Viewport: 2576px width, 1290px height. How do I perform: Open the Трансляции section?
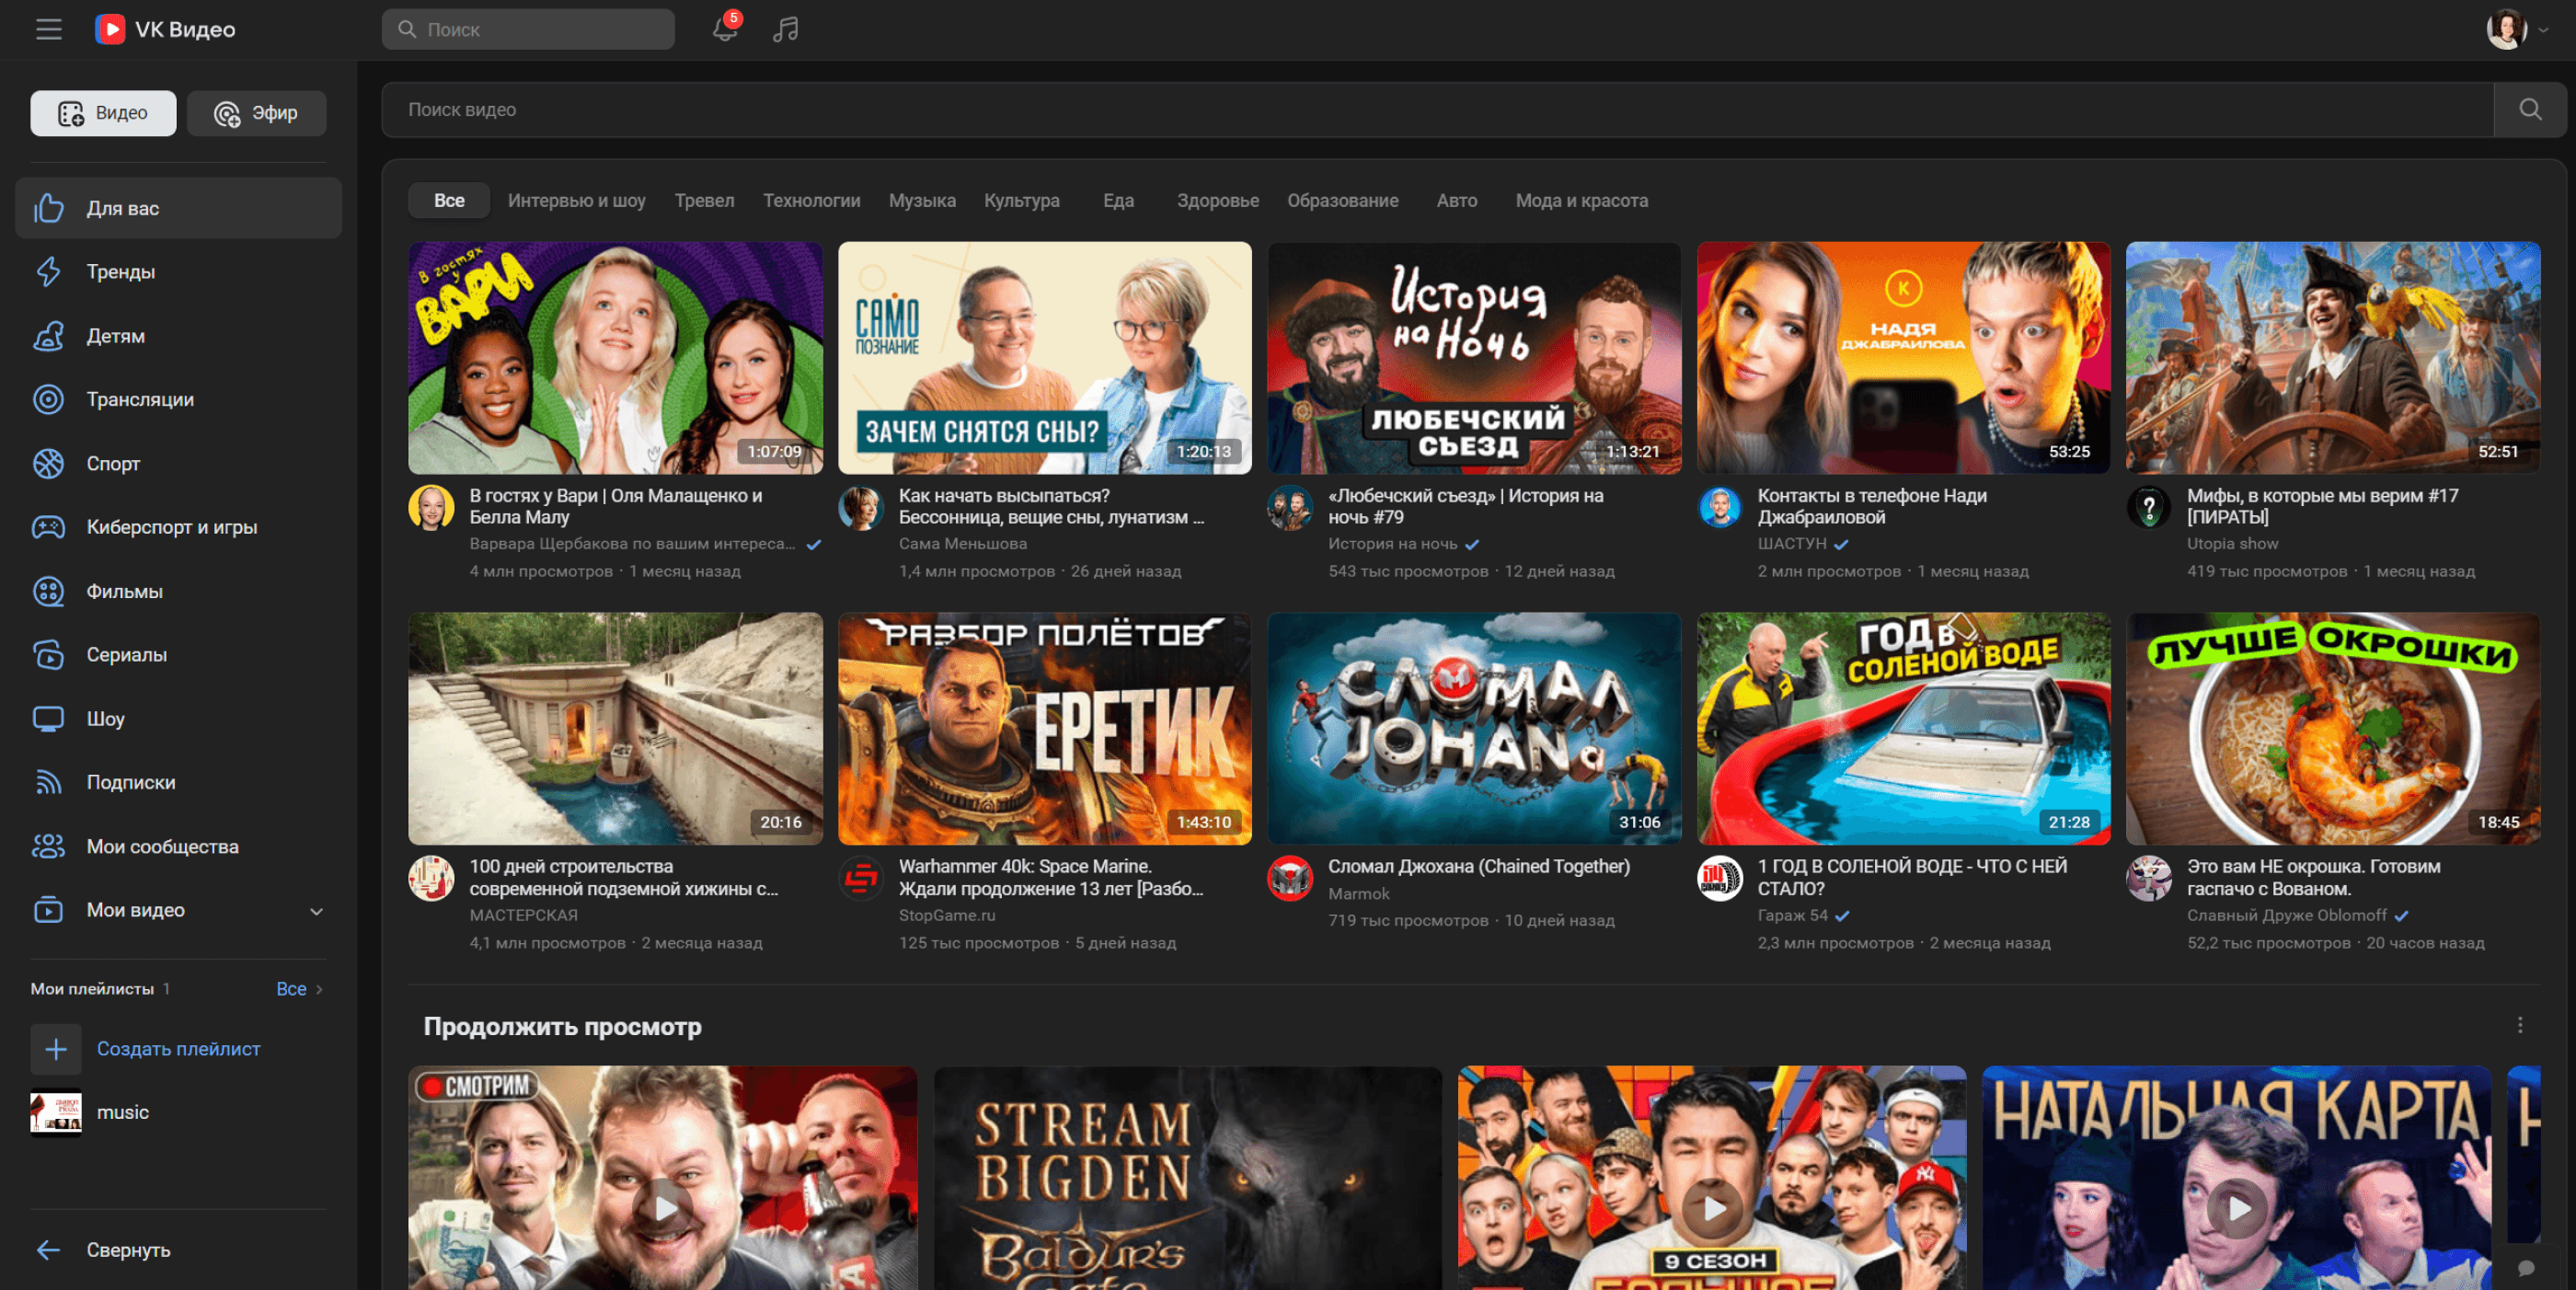click(139, 399)
